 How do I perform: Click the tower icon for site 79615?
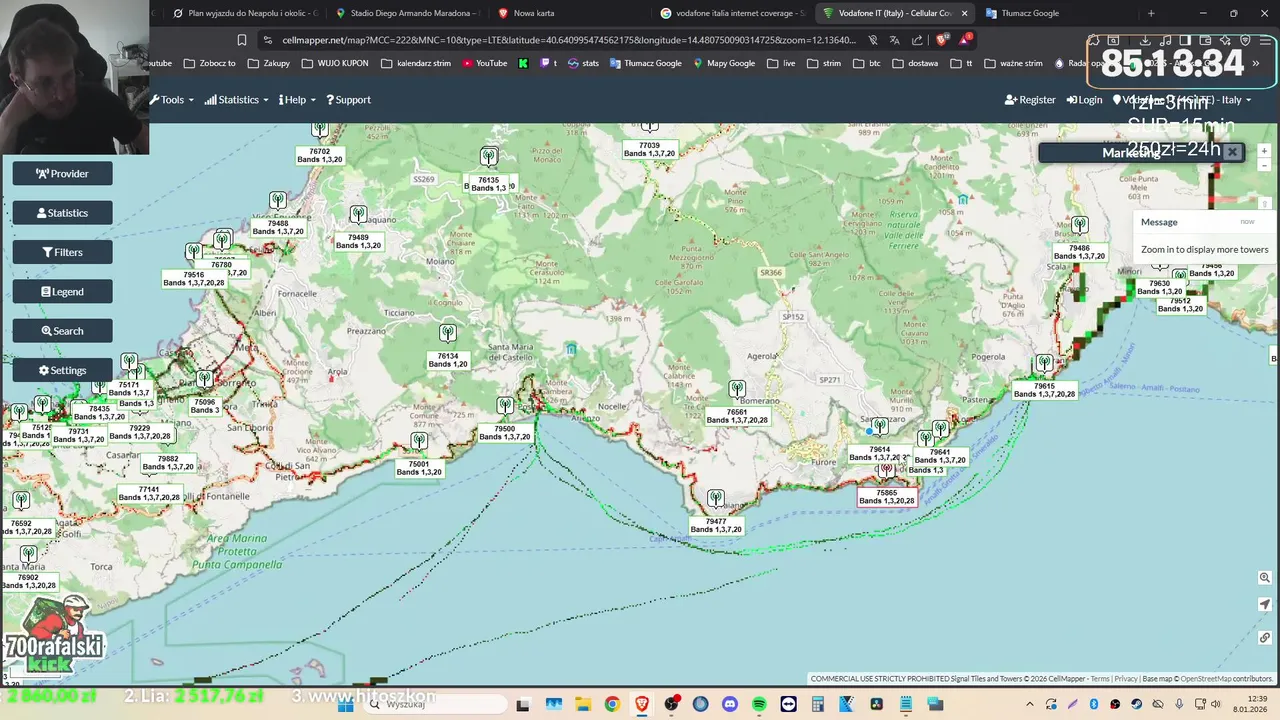coord(1044,362)
